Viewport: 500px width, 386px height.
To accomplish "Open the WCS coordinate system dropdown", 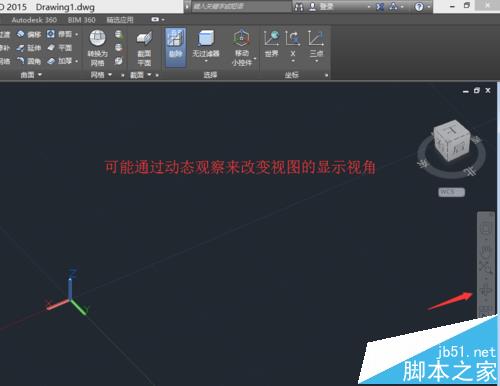I will [451, 192].
